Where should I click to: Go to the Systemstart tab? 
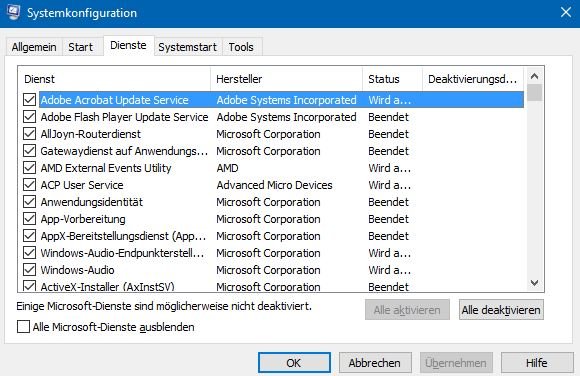coord(188,47)
